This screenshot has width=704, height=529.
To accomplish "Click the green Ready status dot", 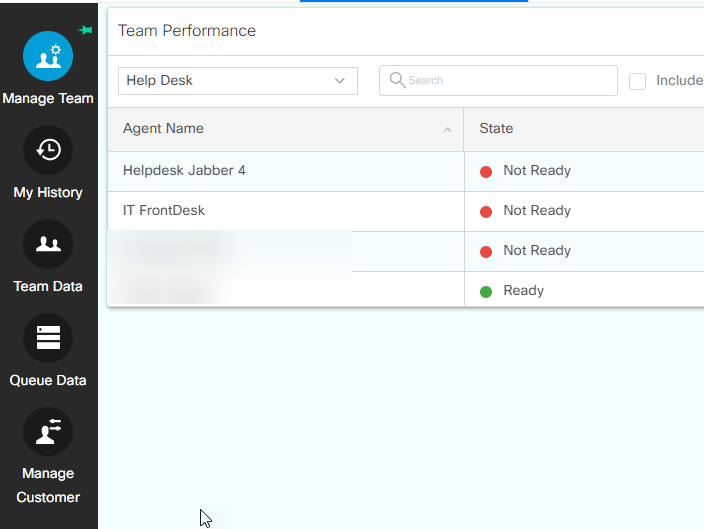I will (x=486, y=291).
